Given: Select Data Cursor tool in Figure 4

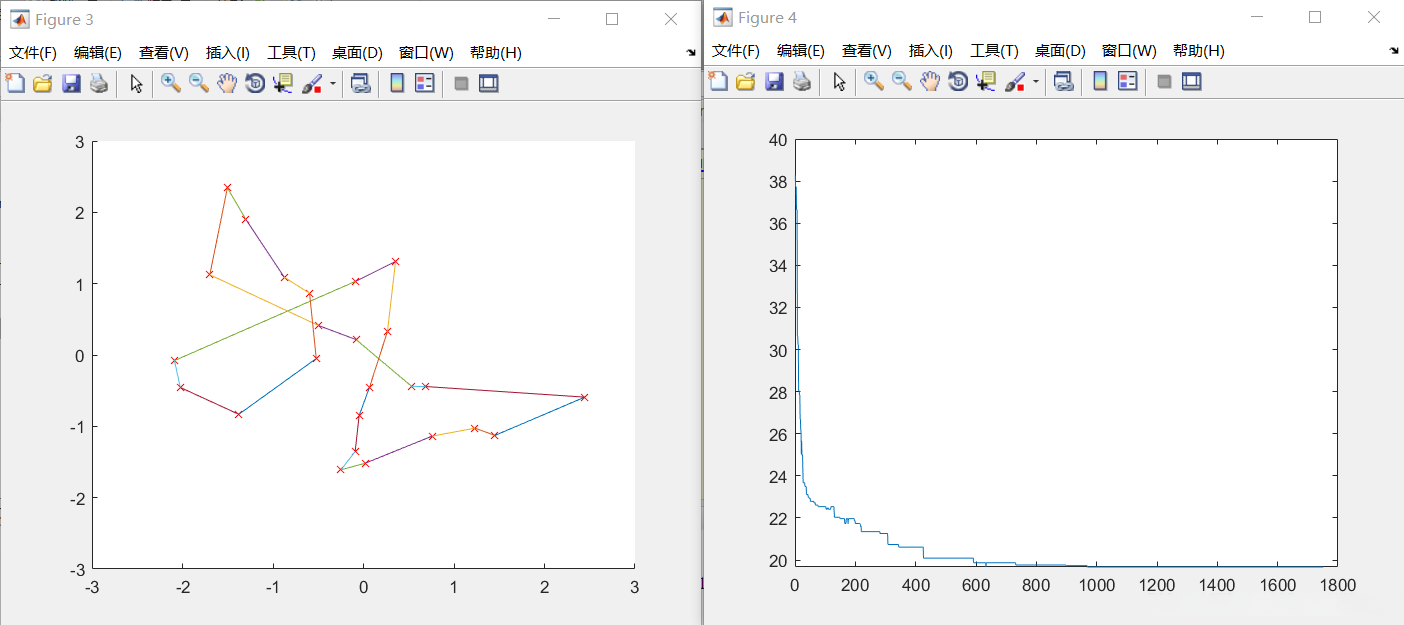Looking at the screenshot, I should (x=986, y=83).
